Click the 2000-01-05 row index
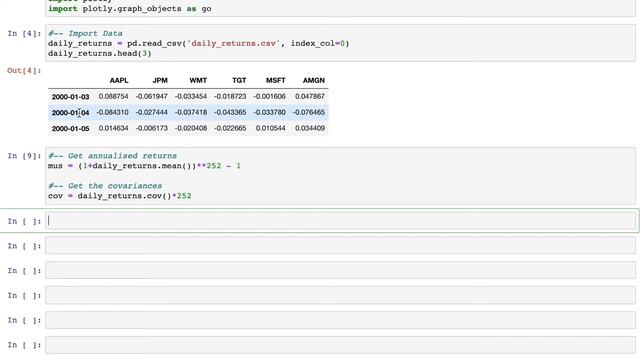Image resolution: width=640 pixels, height=360 pixels. [x=70, y=129]
